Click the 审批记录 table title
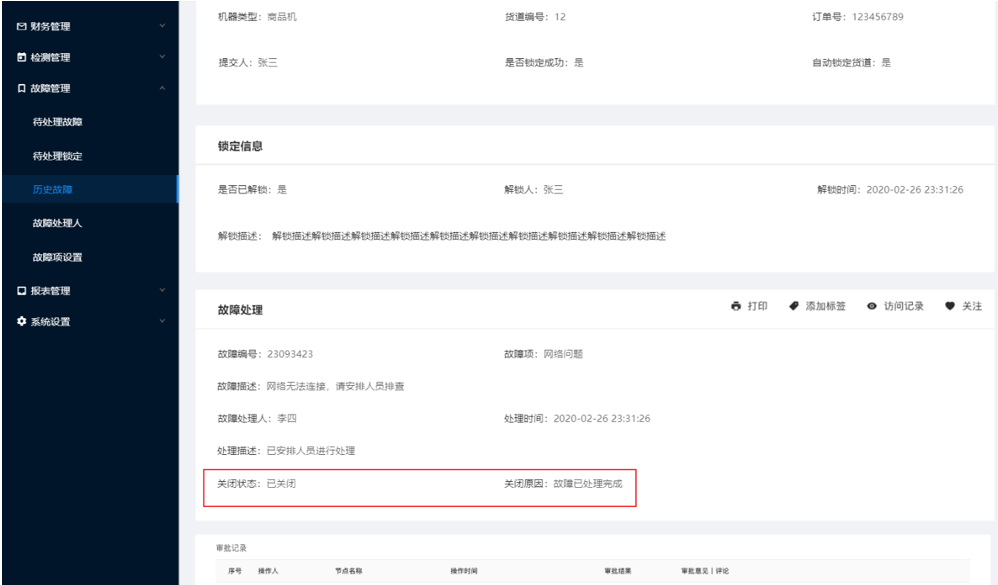 (x=231, y=548)
